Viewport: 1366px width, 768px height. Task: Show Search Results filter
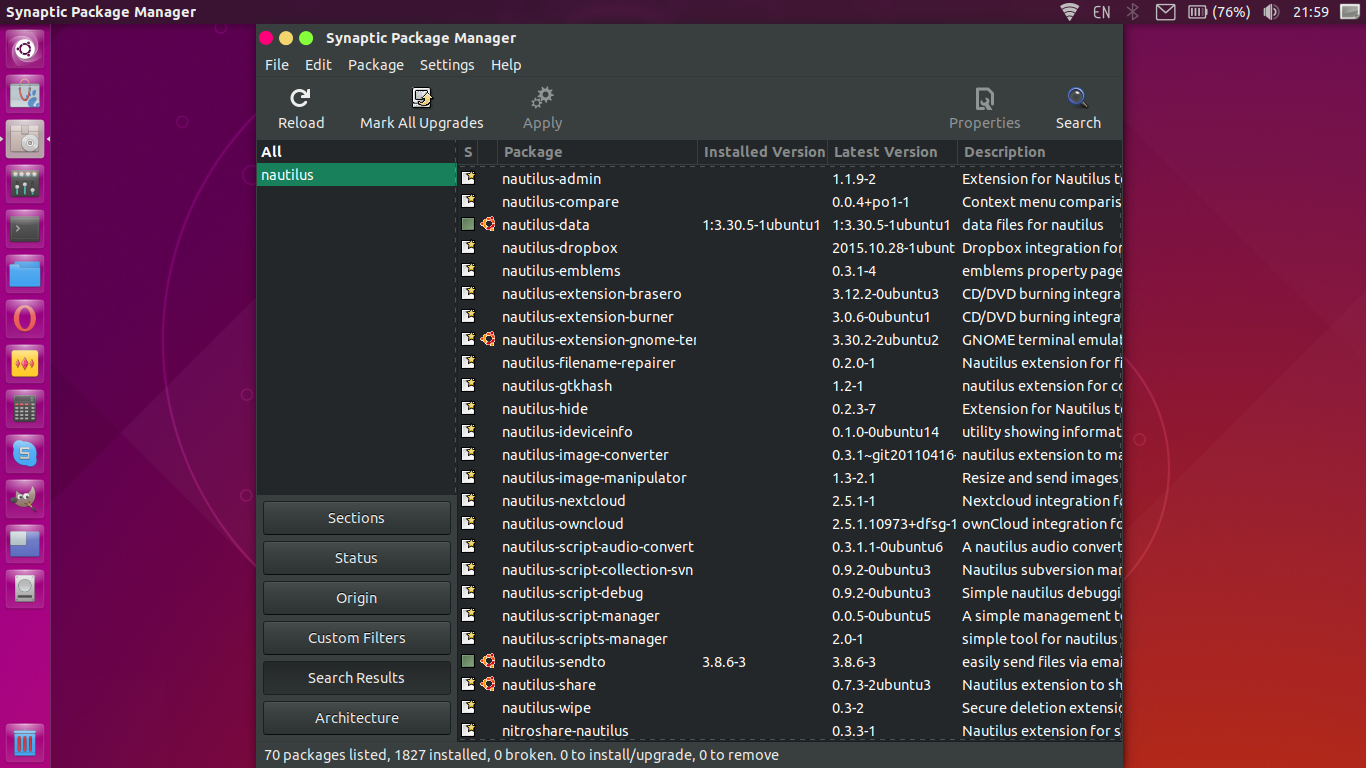tap(357, 678)
